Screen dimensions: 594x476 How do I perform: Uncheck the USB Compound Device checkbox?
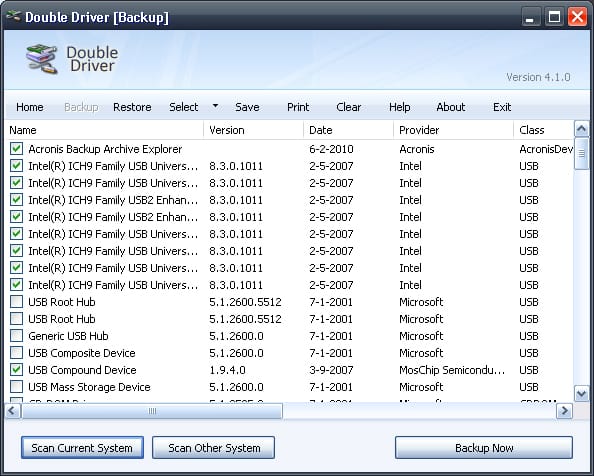pos(16,370)
